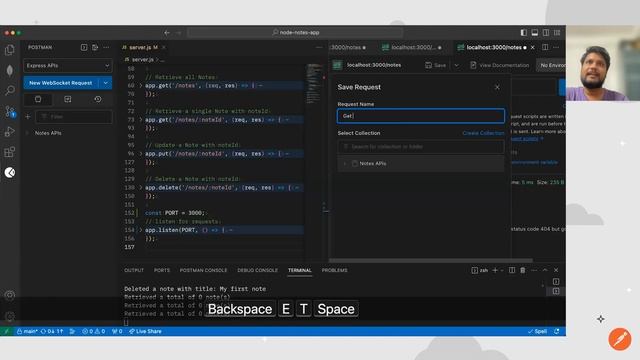Split terminal icon in panel toolbar

click(x=512, y=270)
